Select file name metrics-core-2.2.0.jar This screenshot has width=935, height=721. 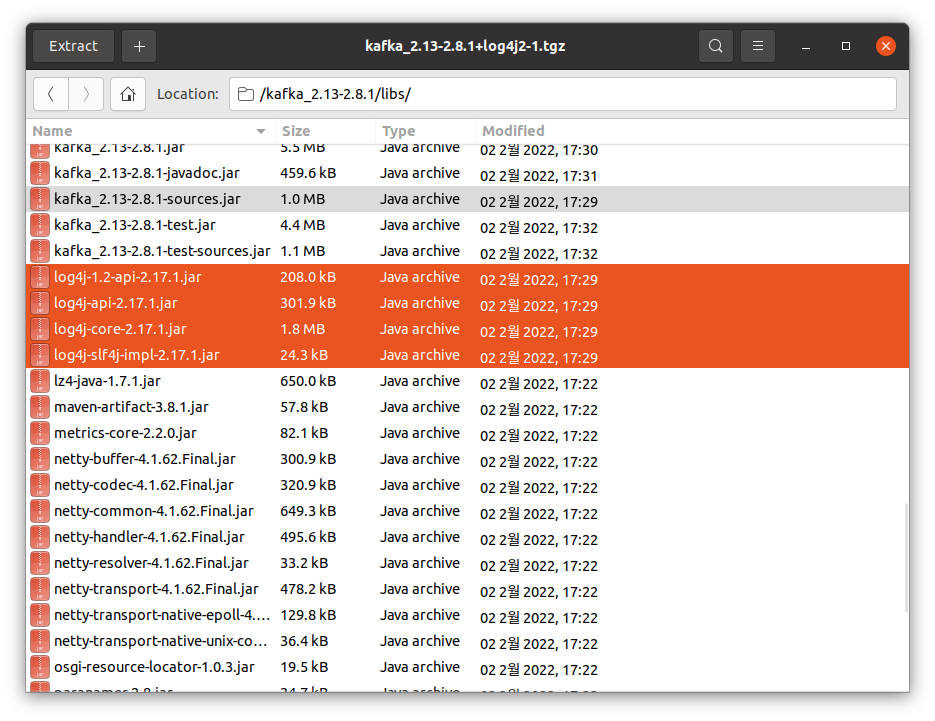125,433
